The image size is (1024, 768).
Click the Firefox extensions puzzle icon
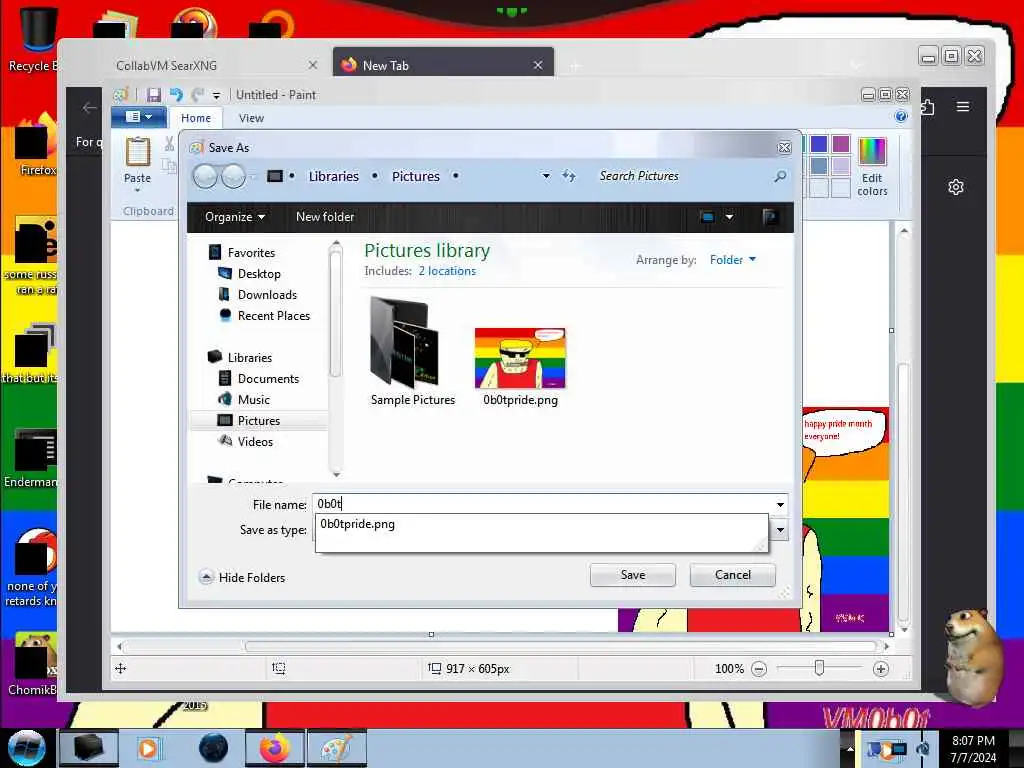(927, 106)
